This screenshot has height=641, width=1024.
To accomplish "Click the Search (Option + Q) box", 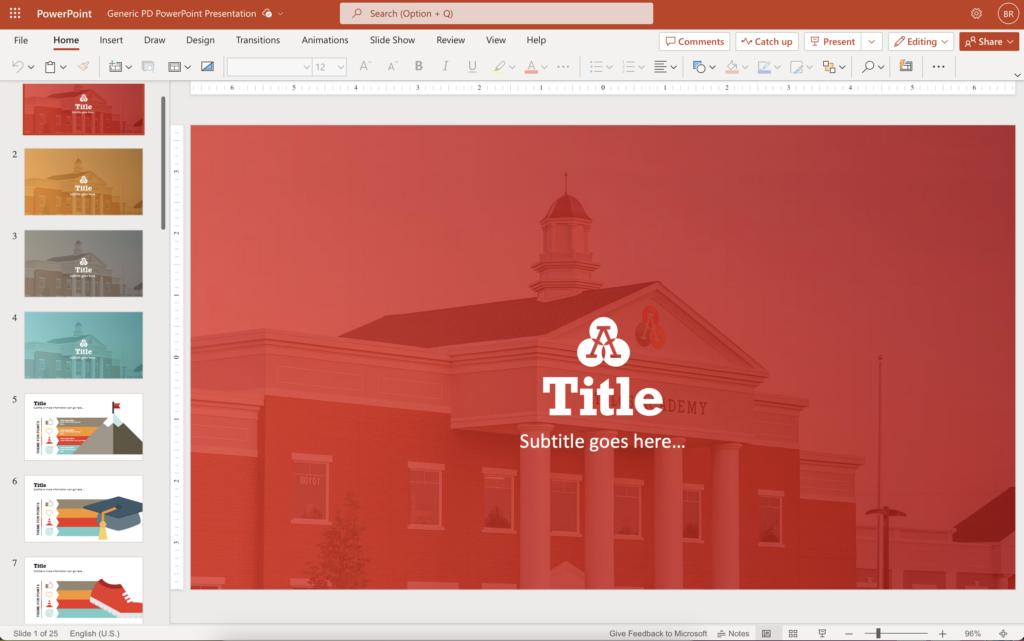I will point(496,13).
